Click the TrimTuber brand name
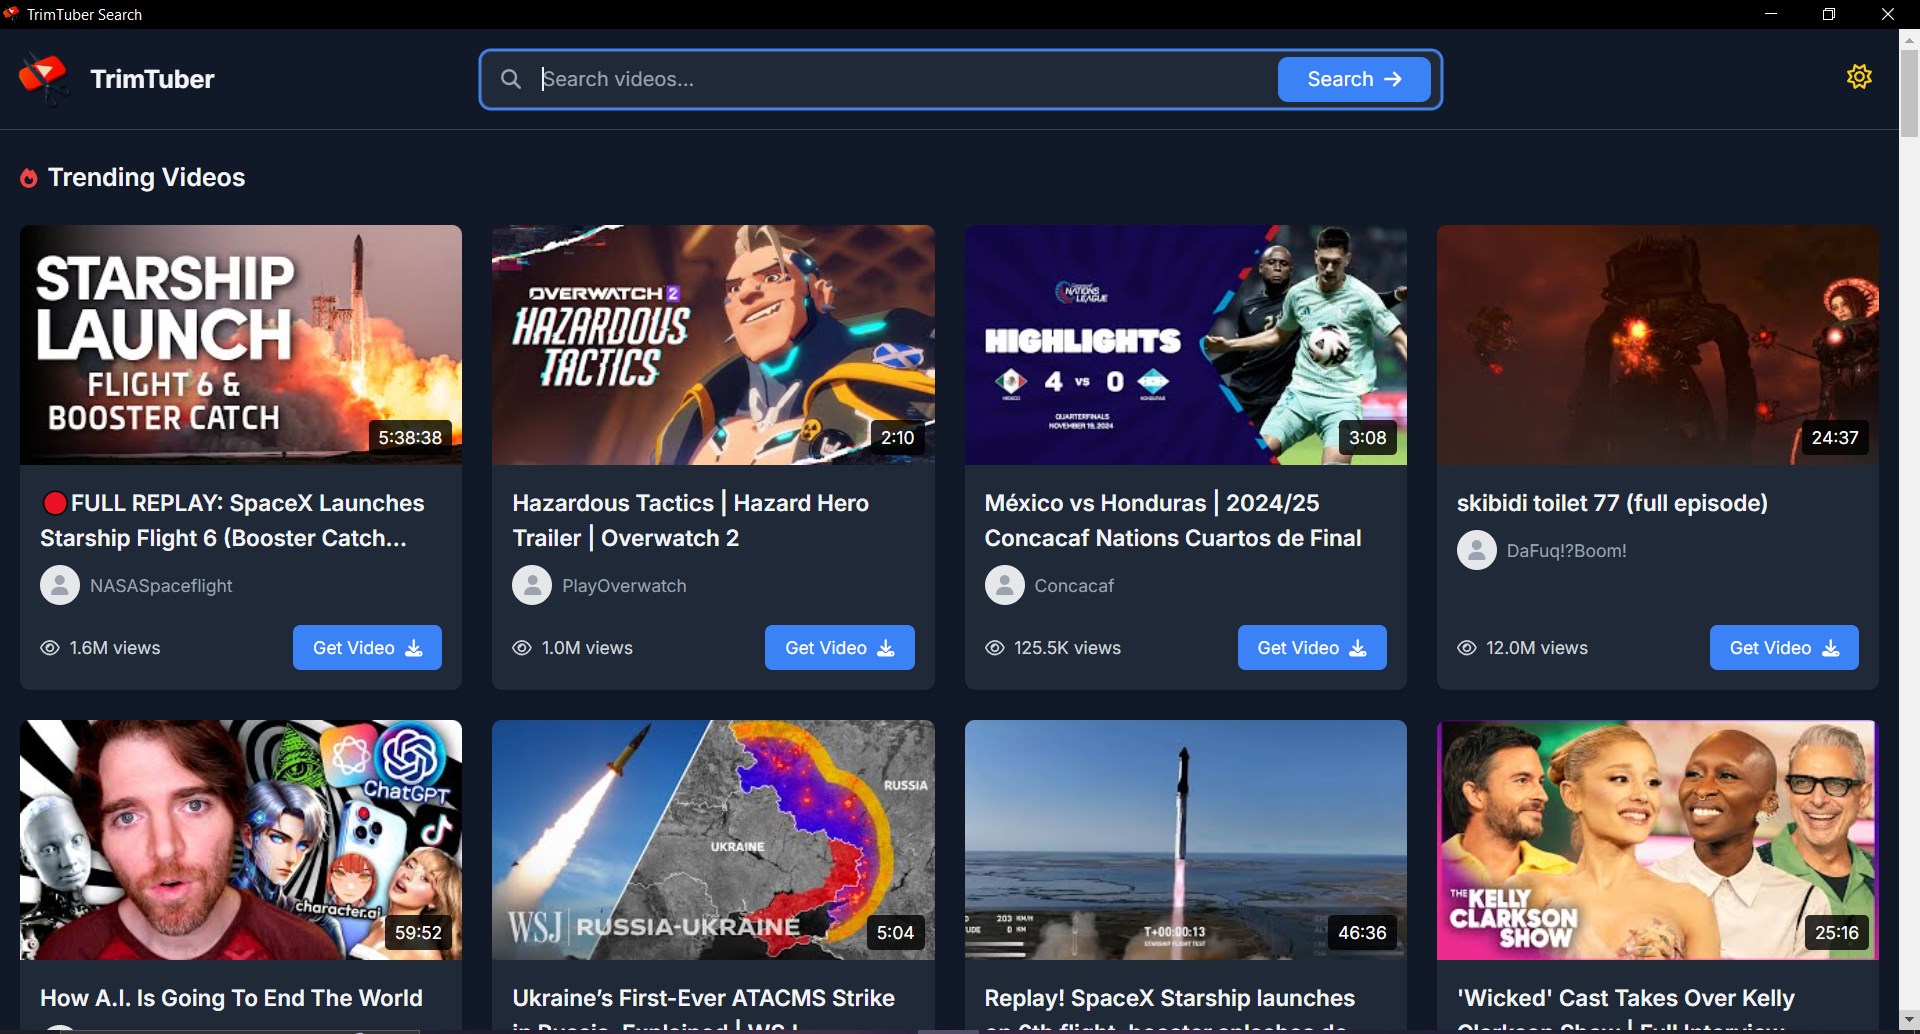 [152, 79]
